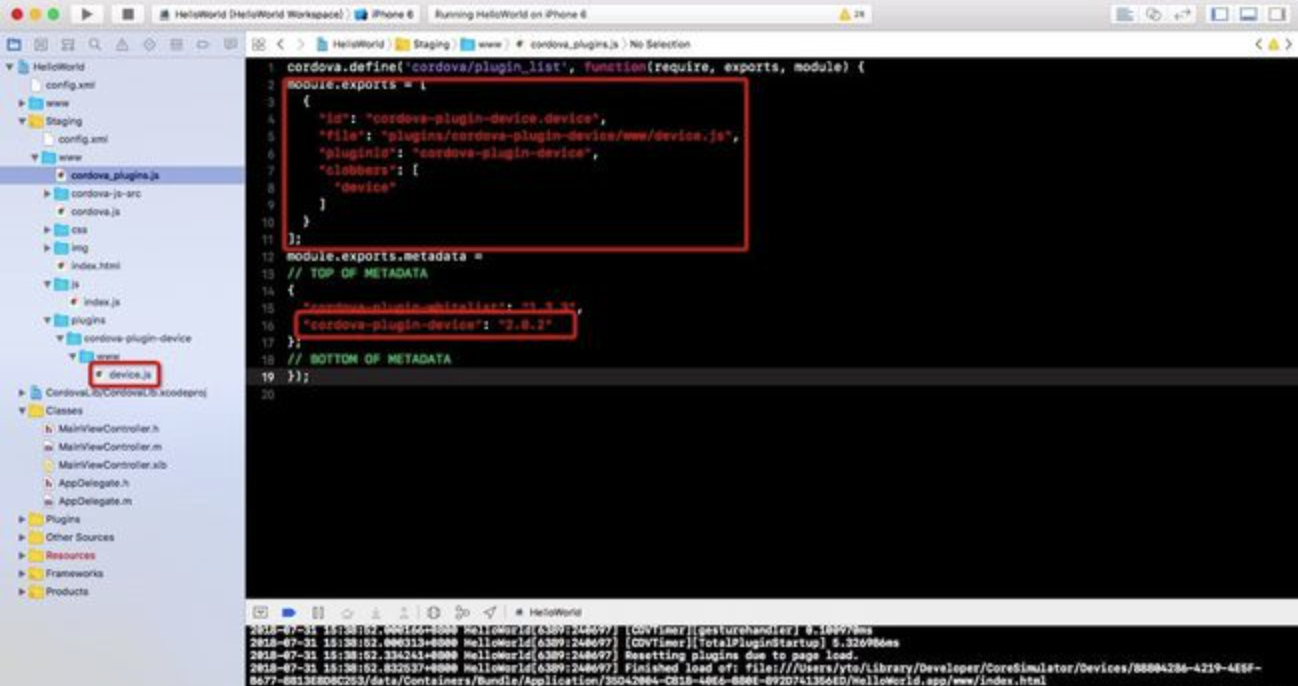Click HelloWorld in the jump bar

[x=350, y=45]
